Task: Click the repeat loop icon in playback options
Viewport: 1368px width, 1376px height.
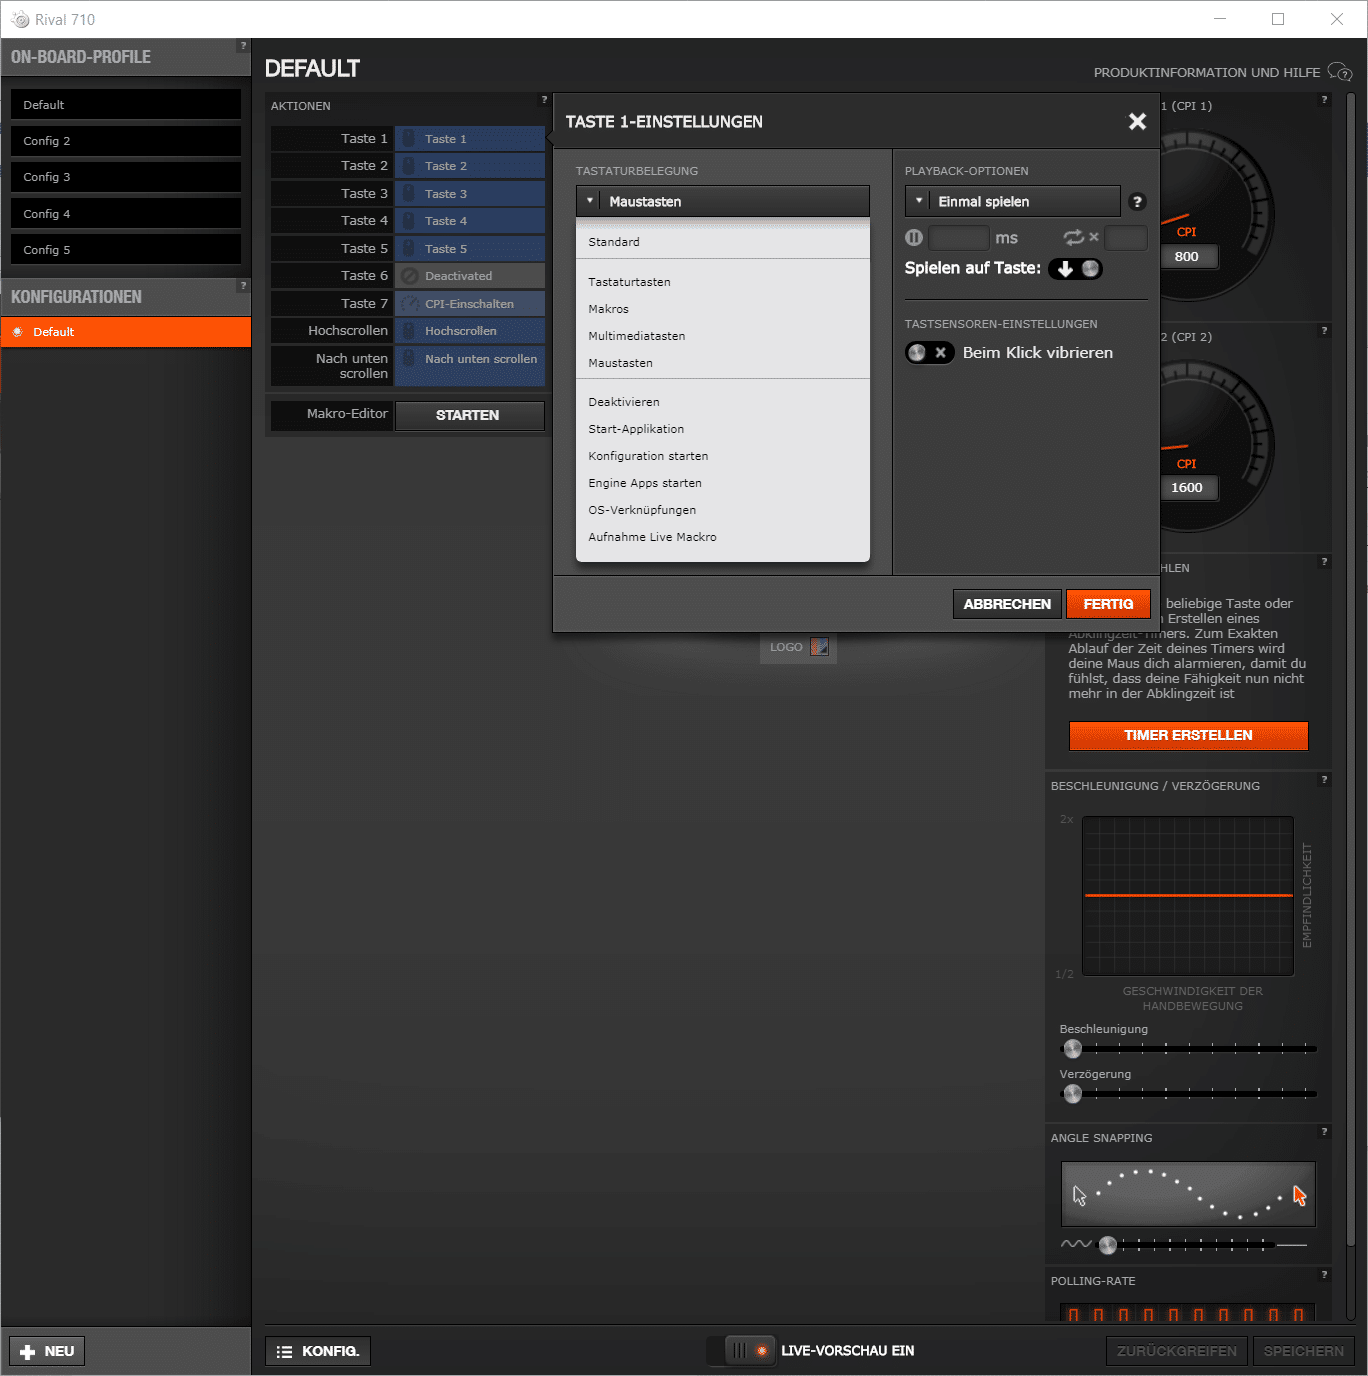Action: click(x=1074, y=238)
